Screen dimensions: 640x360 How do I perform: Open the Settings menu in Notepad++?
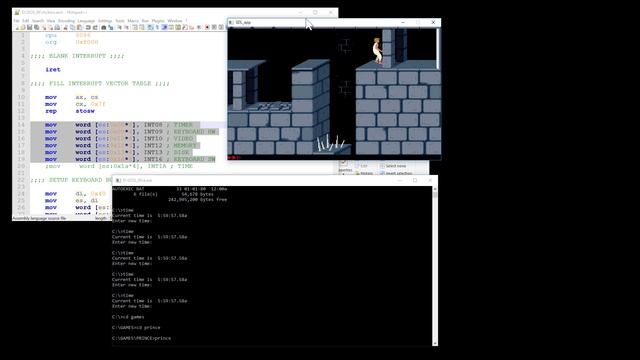coord(105,21)
